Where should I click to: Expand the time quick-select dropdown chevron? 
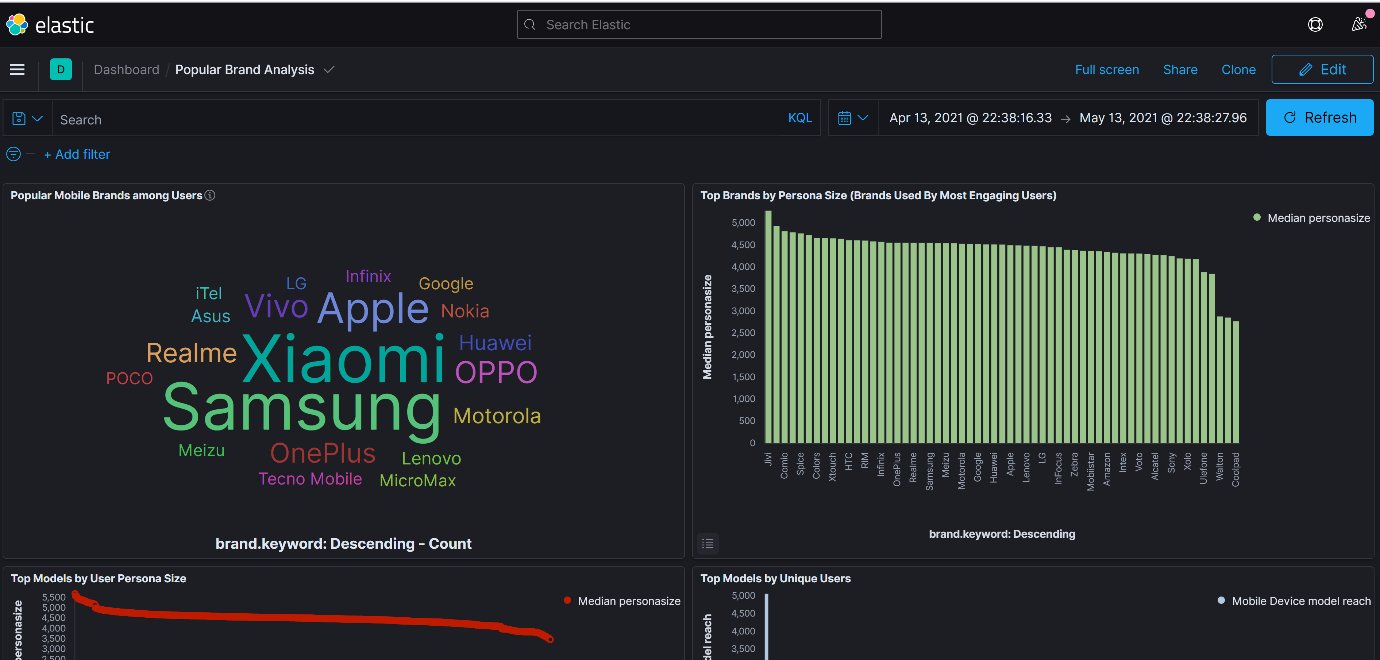tap(864, 118)
